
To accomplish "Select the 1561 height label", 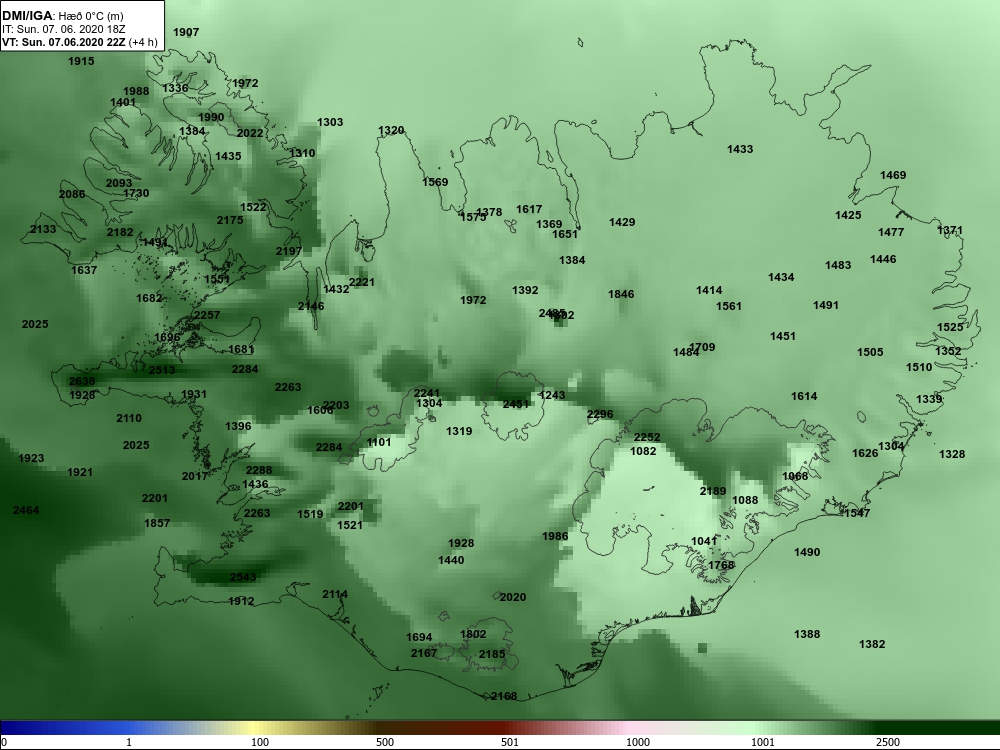I will (x=729, y=307).
